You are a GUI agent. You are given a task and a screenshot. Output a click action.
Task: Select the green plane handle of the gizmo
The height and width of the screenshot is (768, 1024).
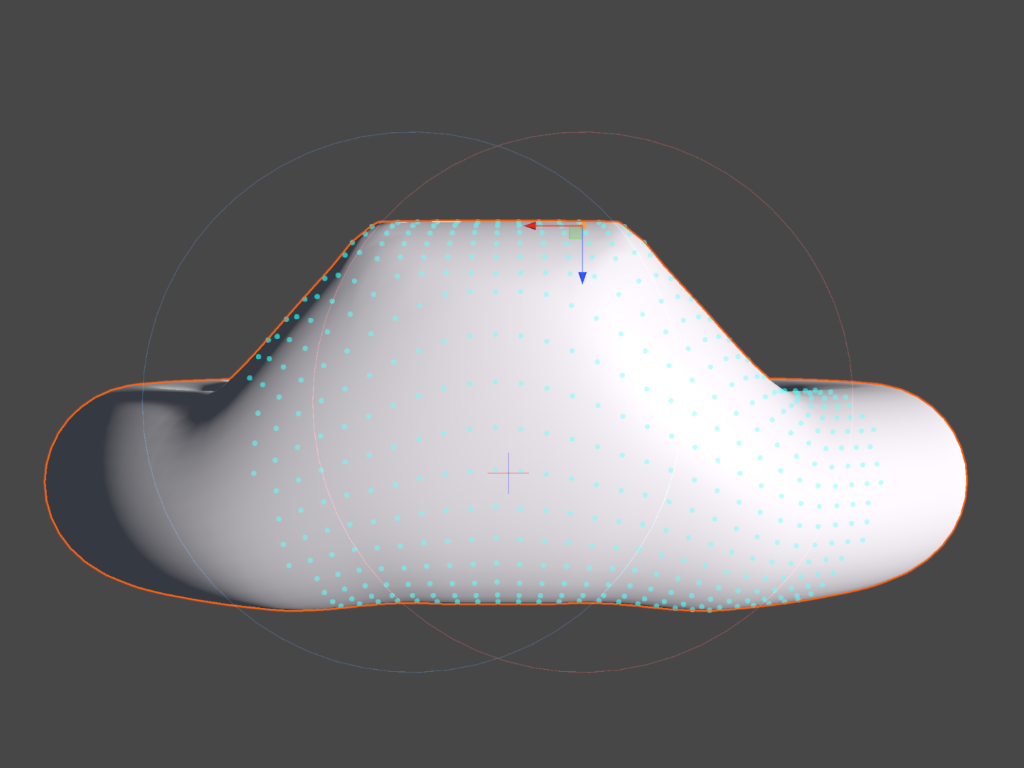click(x=575, y=232)
